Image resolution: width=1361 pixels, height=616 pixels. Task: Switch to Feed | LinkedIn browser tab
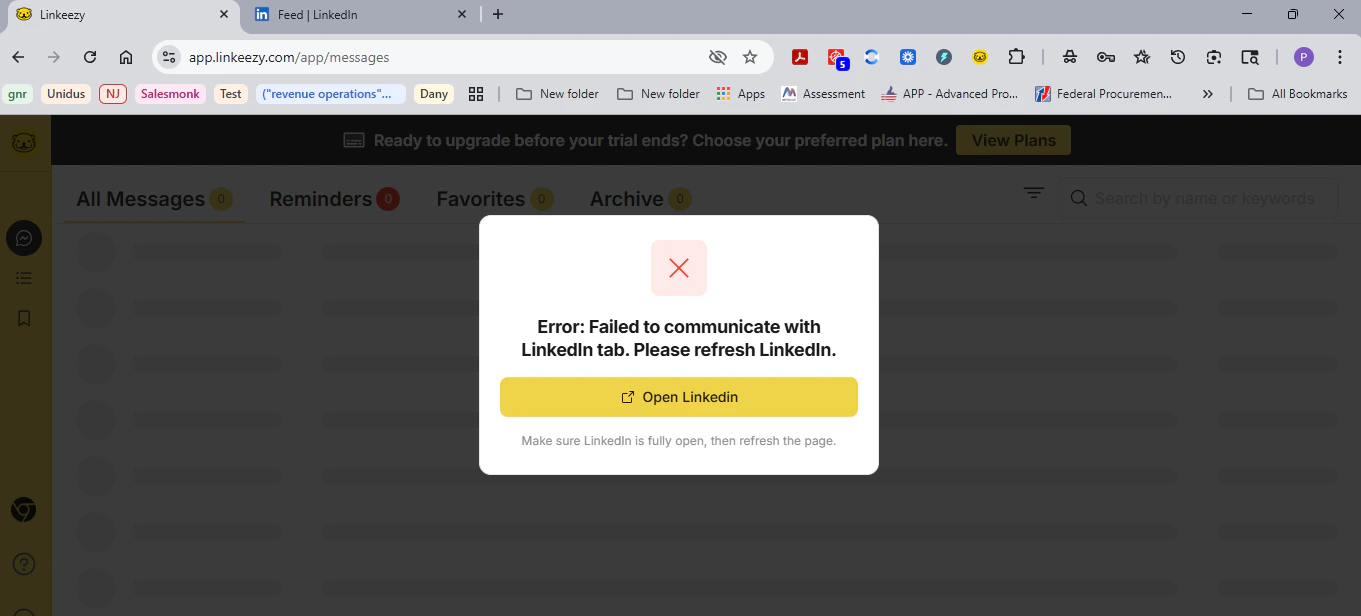pos(360,15)
